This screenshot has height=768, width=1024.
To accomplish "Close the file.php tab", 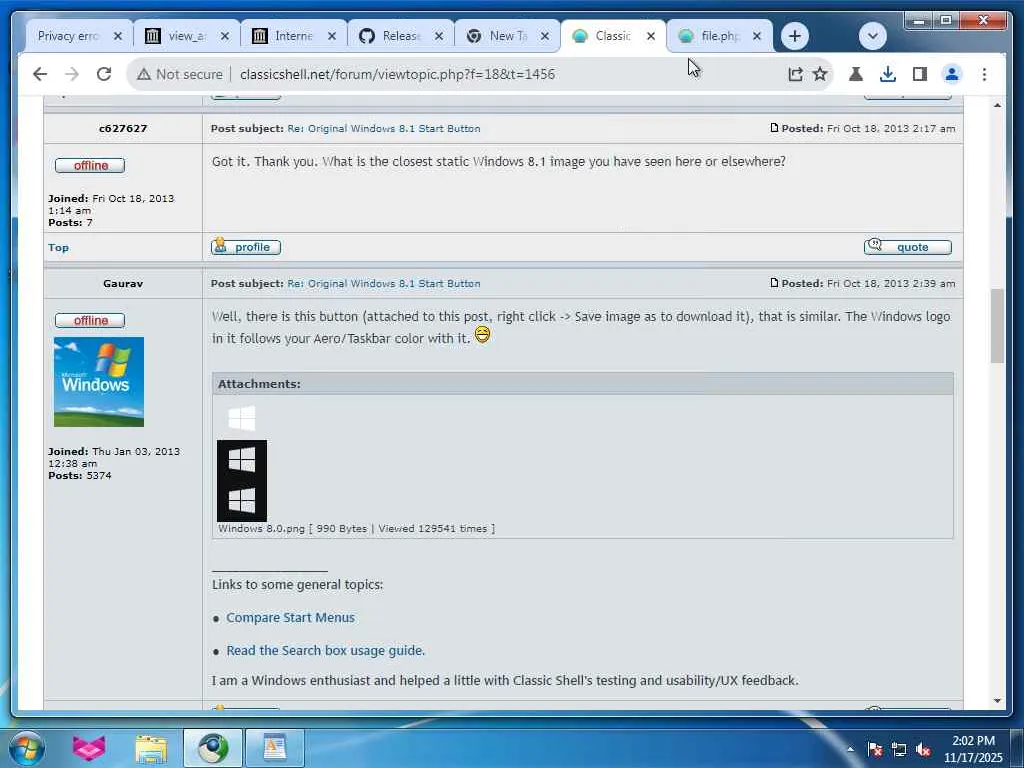I will pyautogui.click(x=757, y=36).
